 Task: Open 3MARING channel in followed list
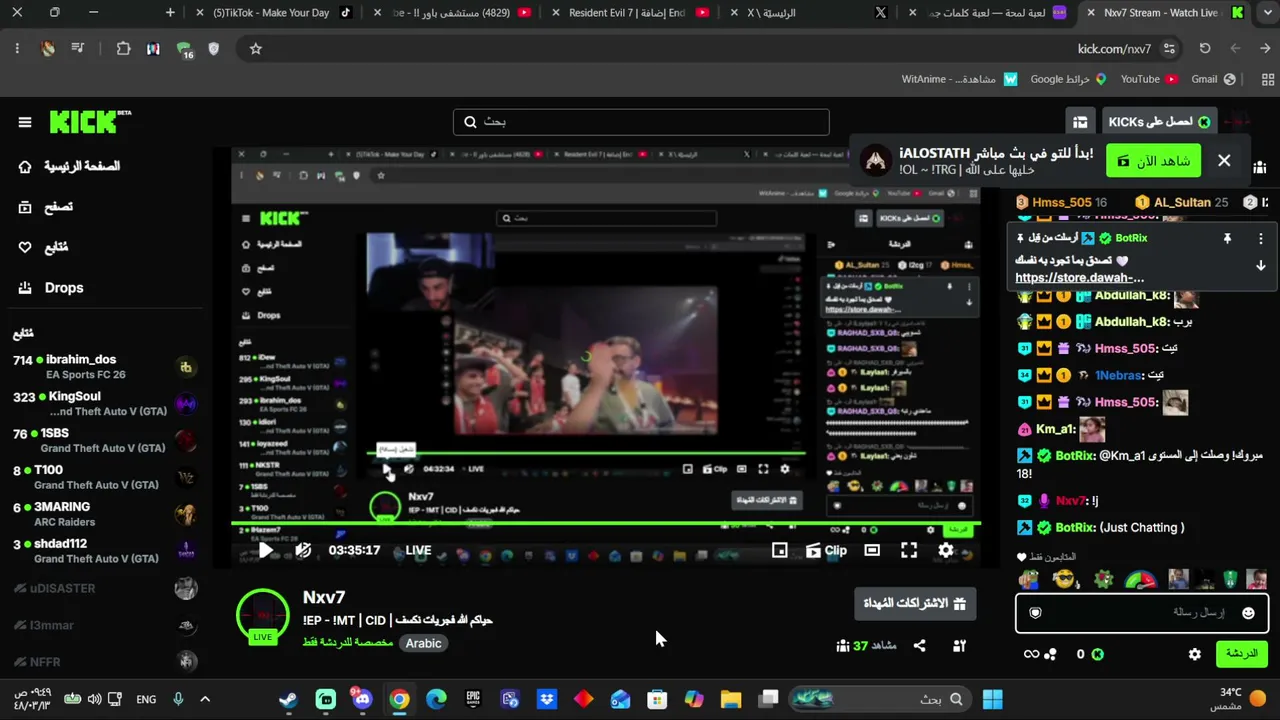105,514
